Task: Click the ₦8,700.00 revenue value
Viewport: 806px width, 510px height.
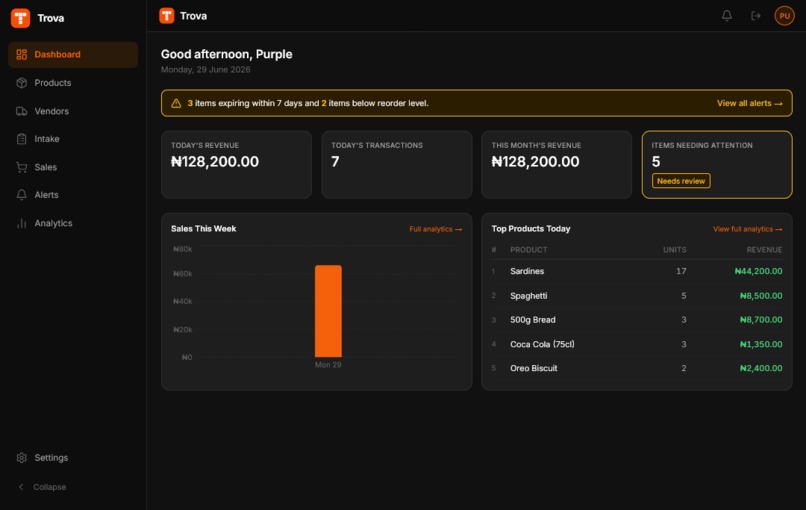Action: 761,320
